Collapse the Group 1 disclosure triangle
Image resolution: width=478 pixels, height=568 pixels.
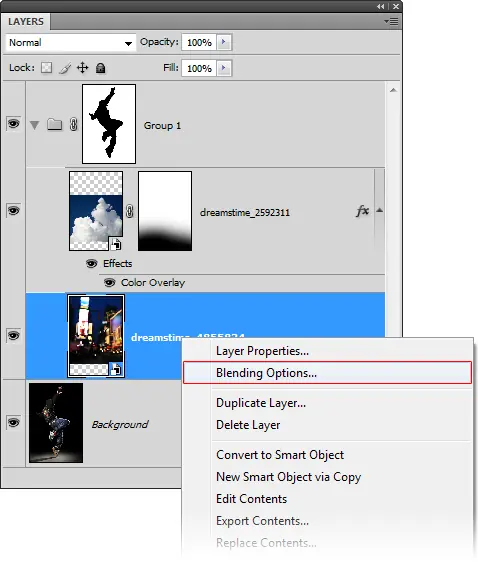34,125
